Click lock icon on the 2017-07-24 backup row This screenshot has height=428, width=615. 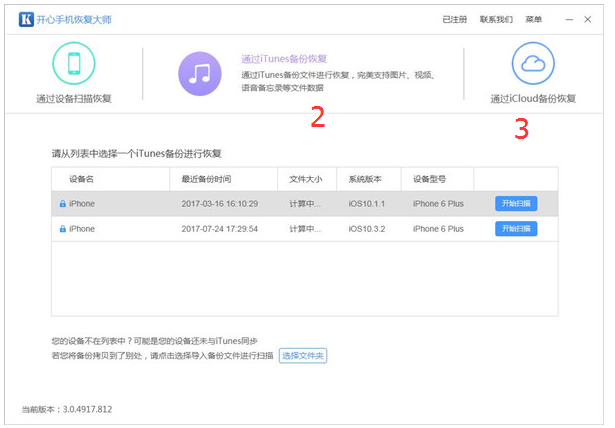click(62, 229)
